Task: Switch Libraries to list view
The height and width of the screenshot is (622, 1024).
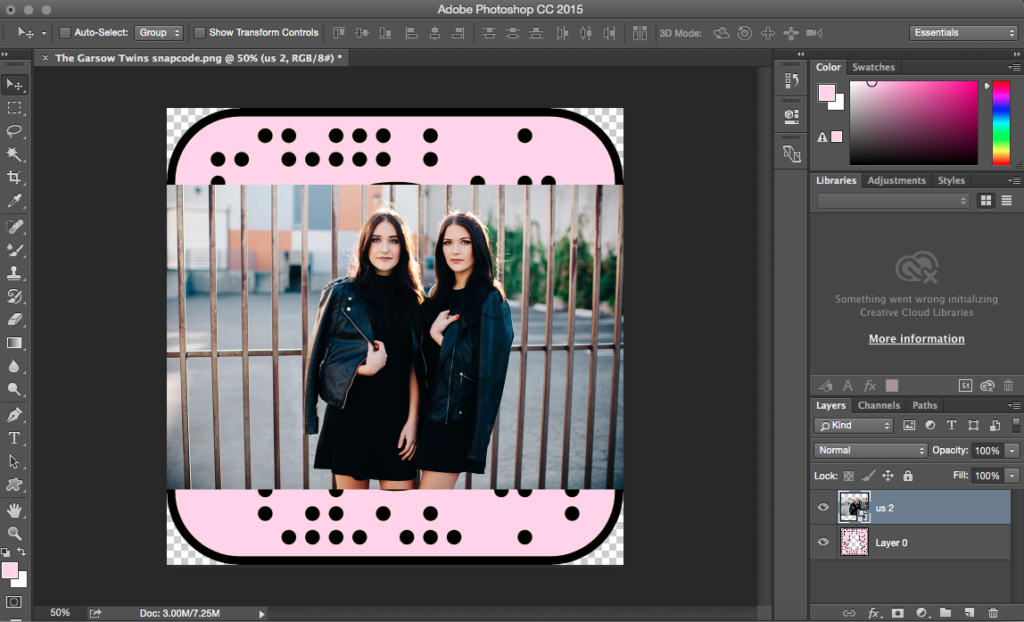Action: [x=1006, y=201]
